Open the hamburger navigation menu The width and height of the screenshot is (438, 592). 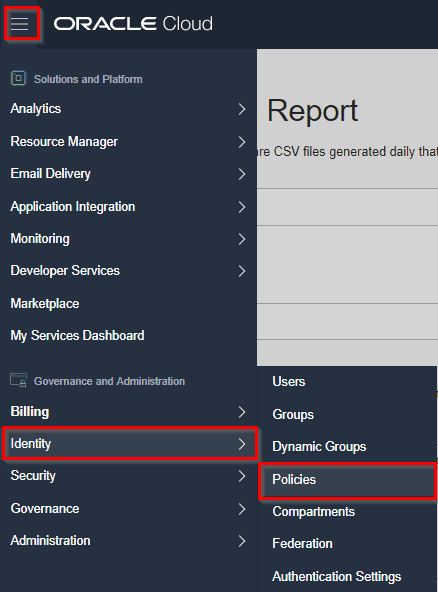click(x=20, y=23)
